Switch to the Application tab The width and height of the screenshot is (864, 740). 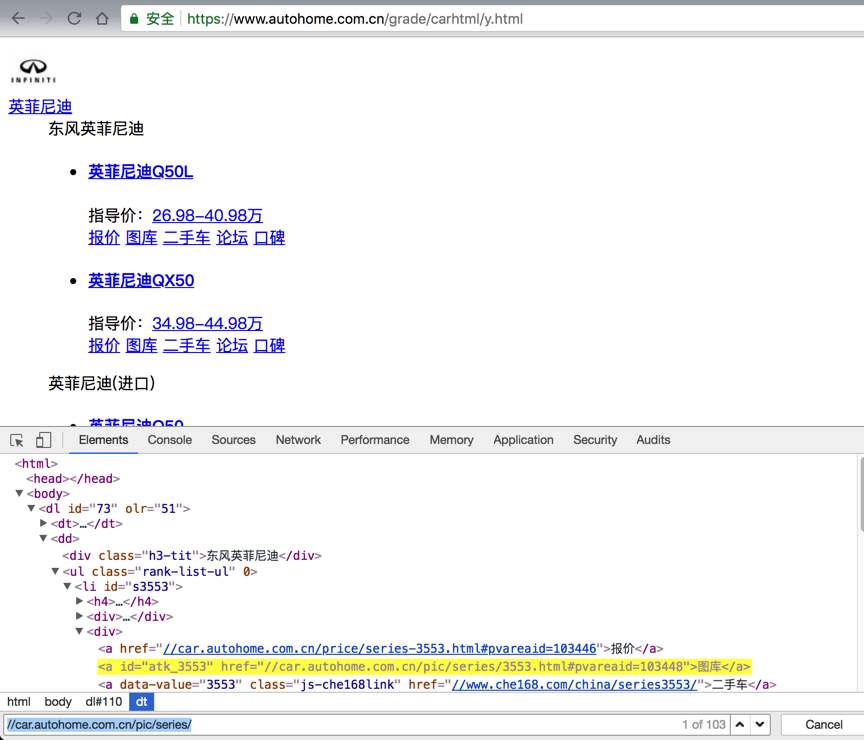[x=523, y=440]
